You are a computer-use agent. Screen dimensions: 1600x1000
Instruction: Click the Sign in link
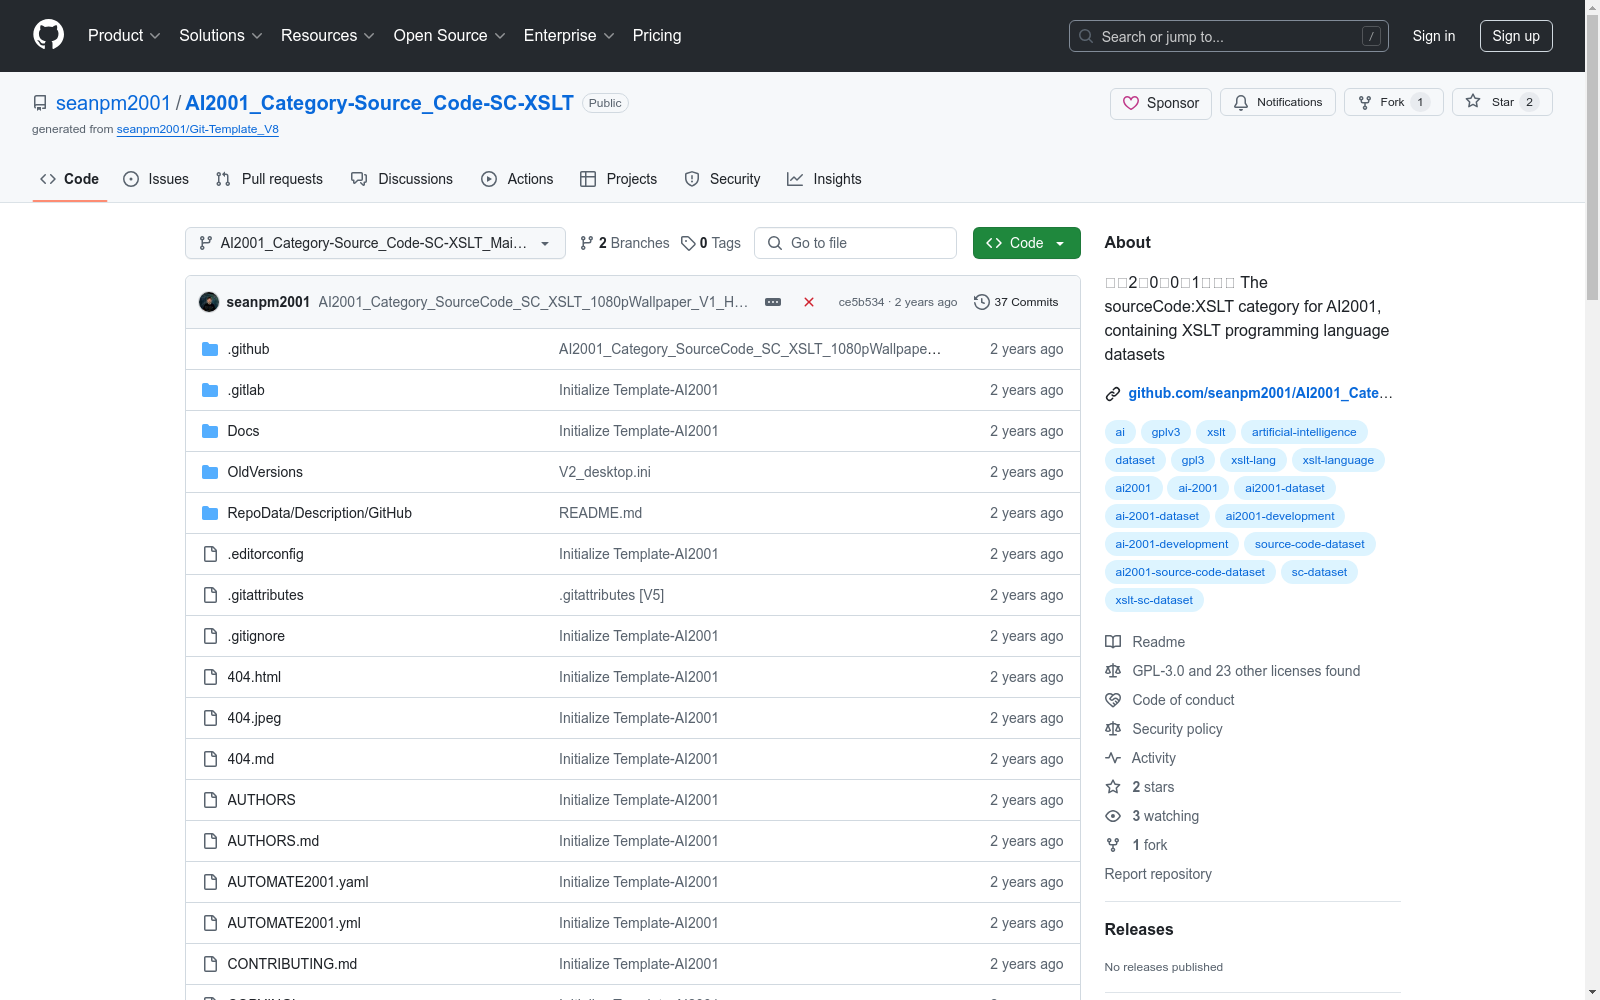click(1434, 36)
